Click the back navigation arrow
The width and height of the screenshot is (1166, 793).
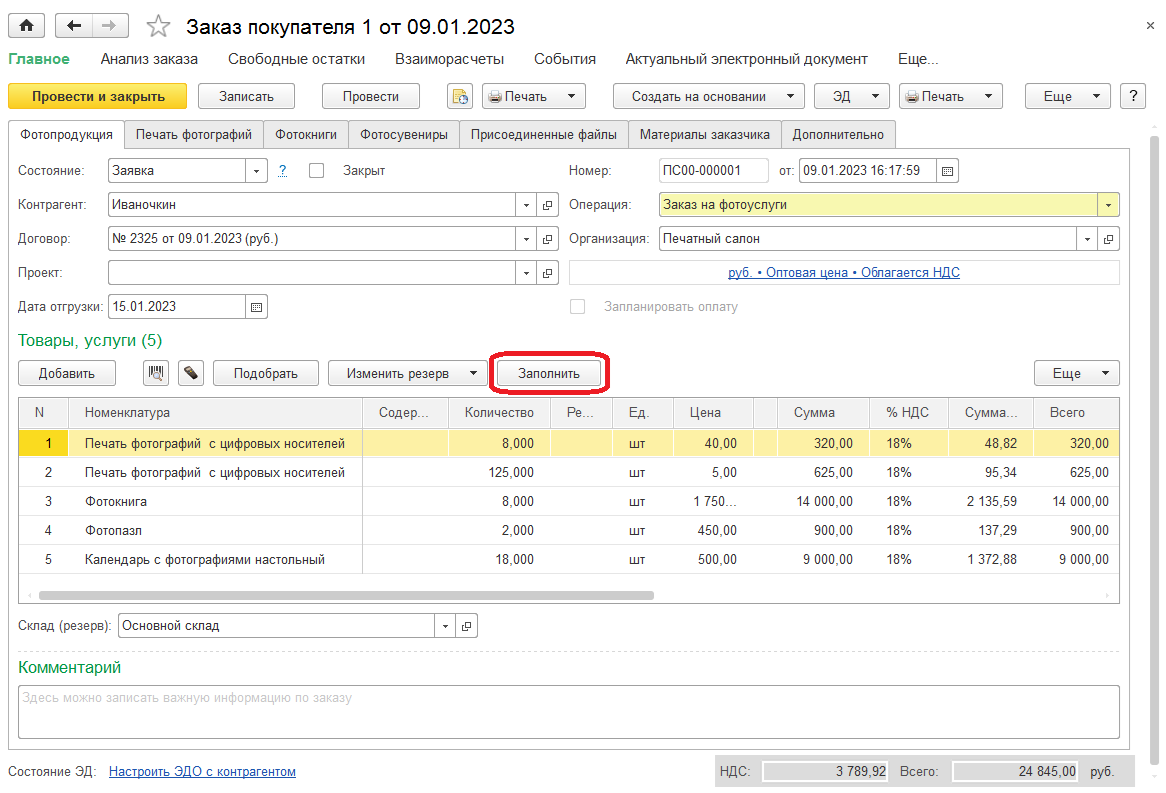pos(74,26)
